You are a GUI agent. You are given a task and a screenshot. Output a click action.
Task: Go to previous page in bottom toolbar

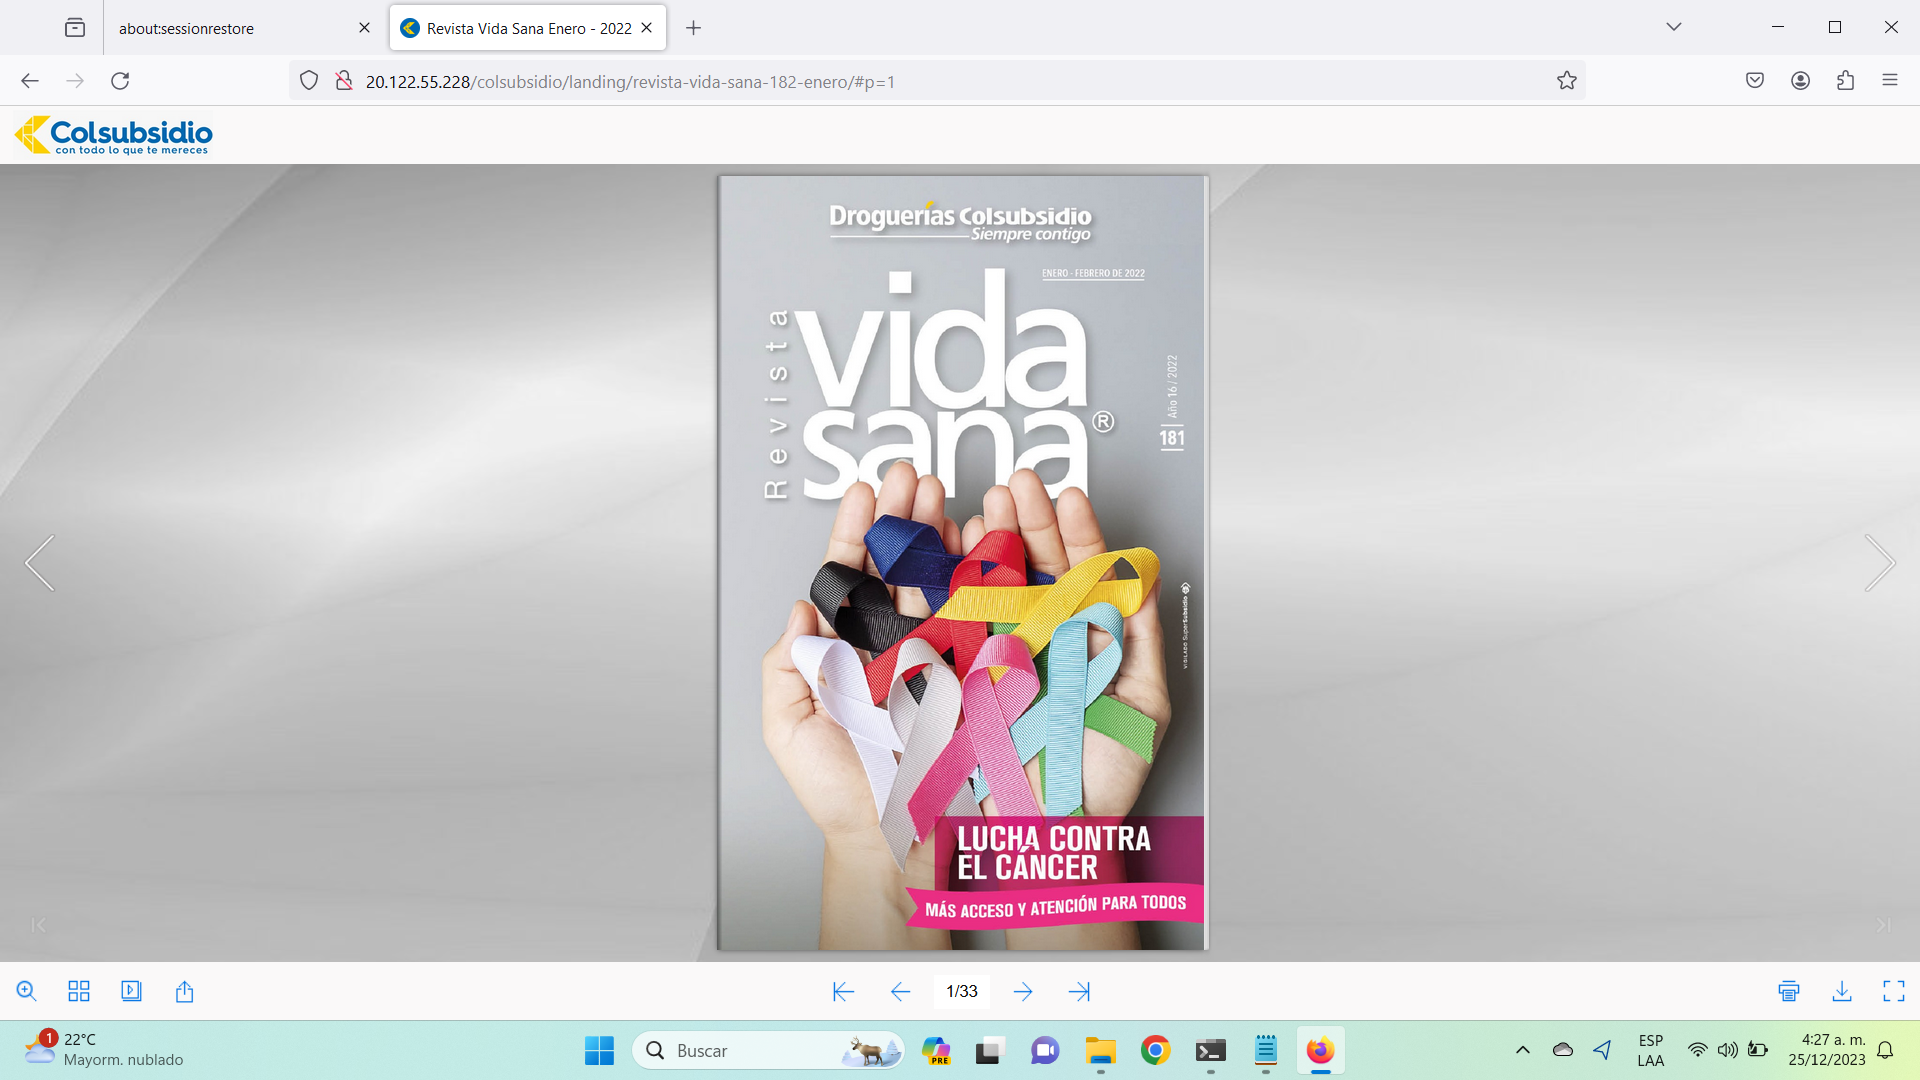click(x=900, y=991)
